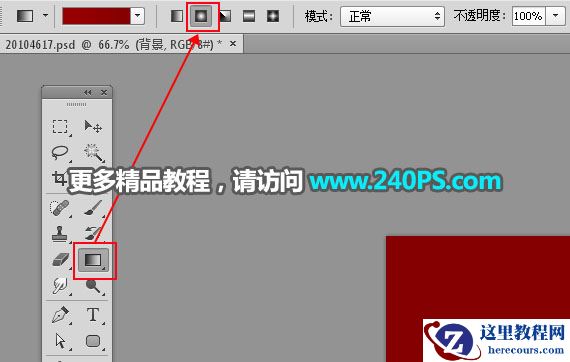The width and height of the screenshot is (570, 362).
Task: Open the gradient picker dropdown arrow
Action: [x=137, y=16]
